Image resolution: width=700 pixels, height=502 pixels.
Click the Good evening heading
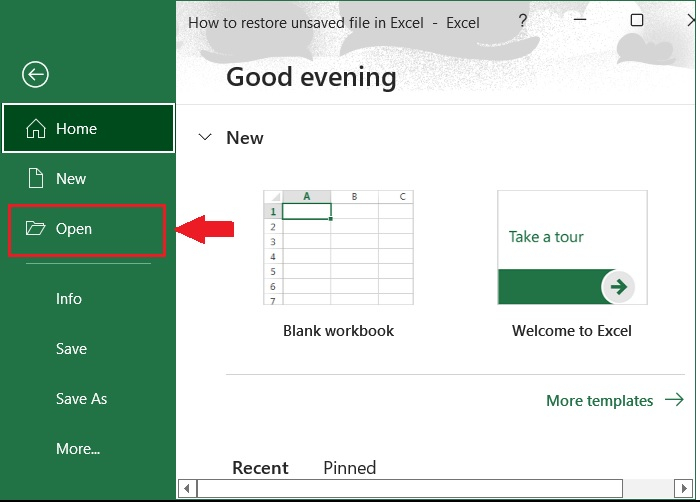[311, 77]
